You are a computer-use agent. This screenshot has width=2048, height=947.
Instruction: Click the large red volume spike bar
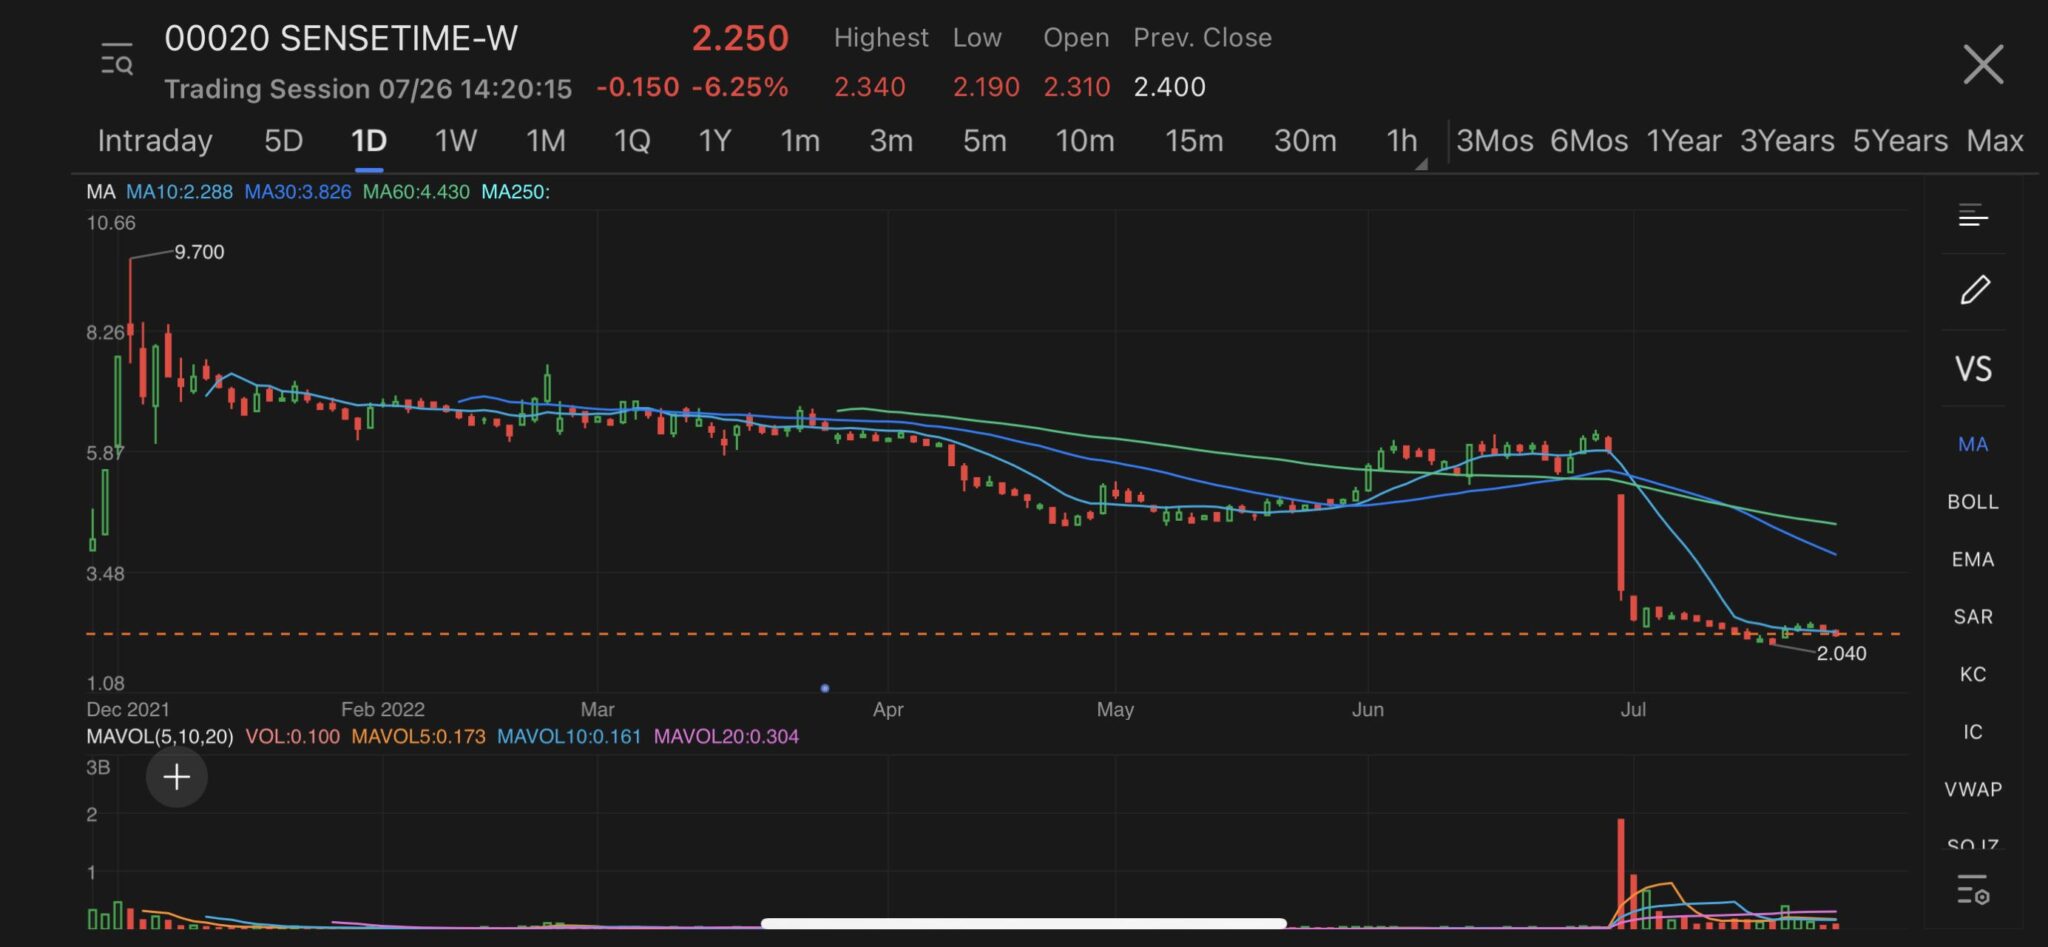[x=1621, y=874]
